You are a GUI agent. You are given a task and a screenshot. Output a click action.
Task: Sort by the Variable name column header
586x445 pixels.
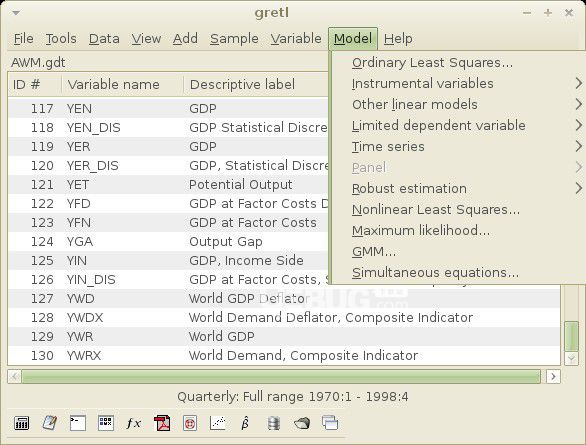click(x=123, y=84)
